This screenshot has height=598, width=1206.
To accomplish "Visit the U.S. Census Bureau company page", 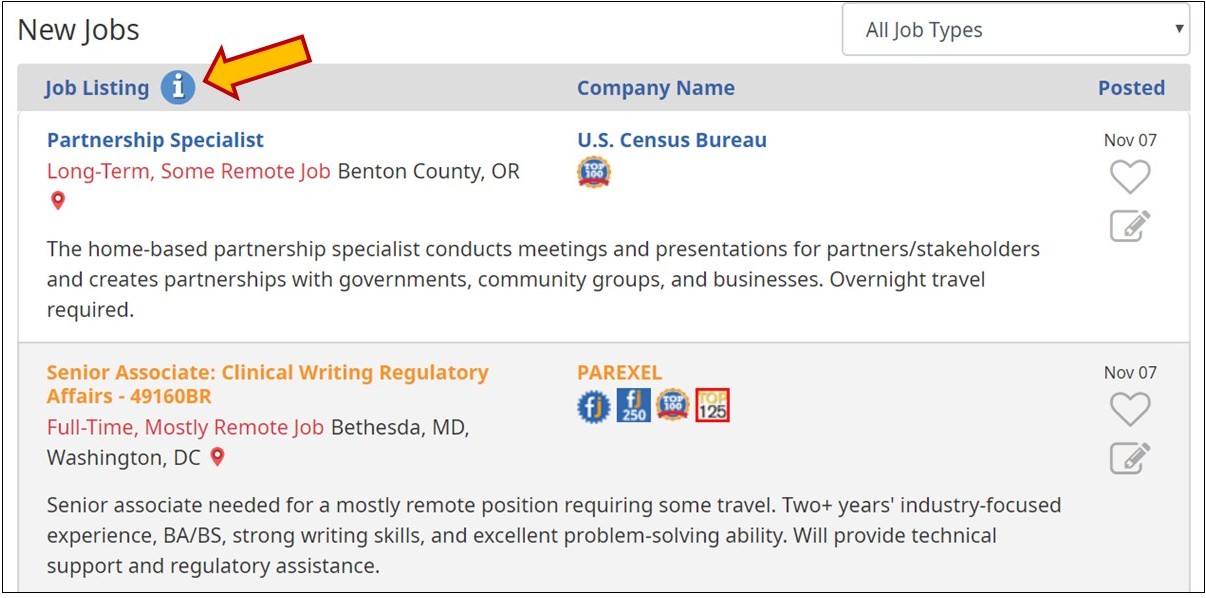I will click(672, 140).
